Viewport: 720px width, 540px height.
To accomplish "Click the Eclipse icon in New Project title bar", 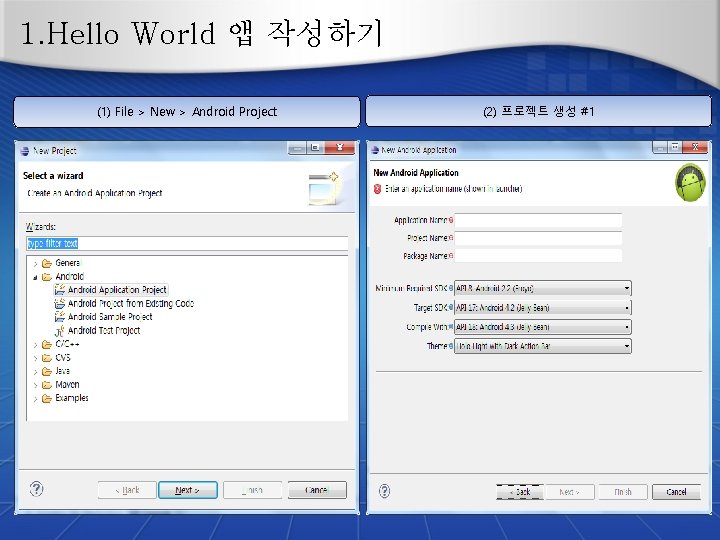I will point(25,151).
